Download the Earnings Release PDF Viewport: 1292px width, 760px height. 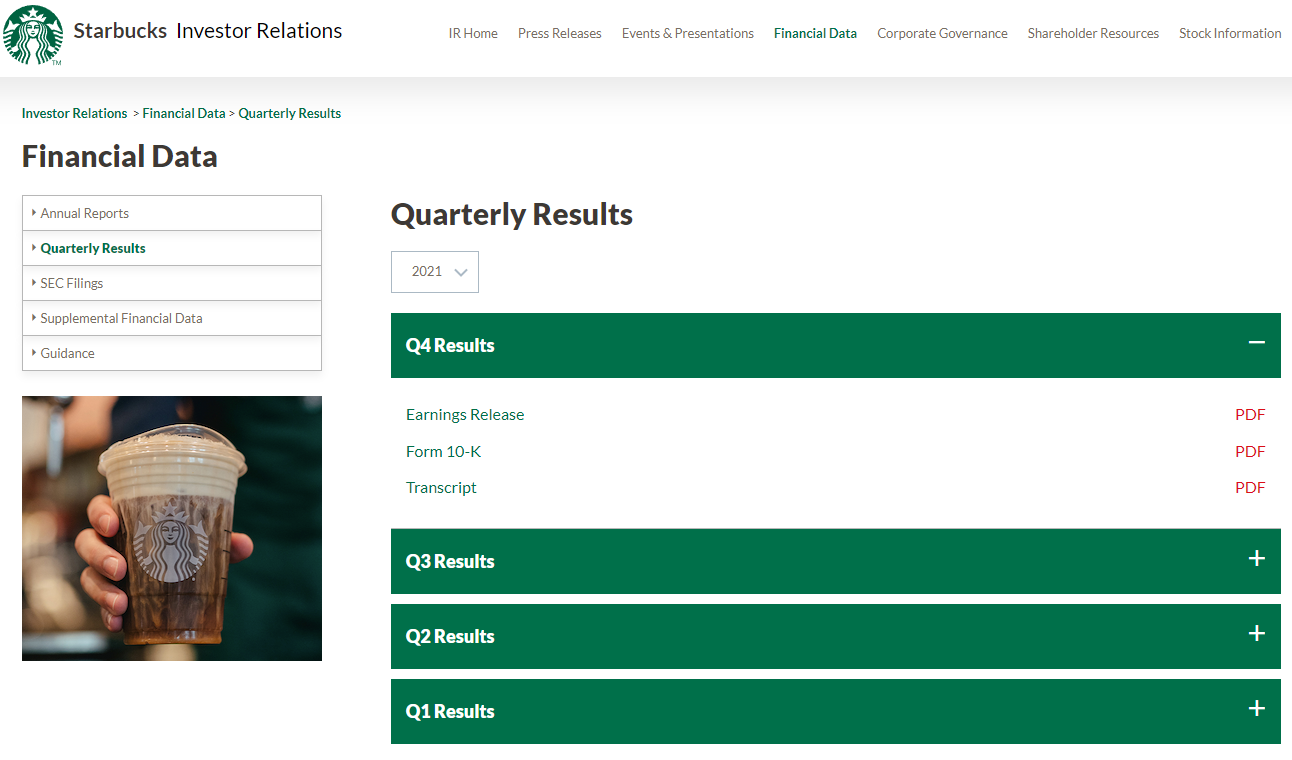(x=1250, y=414)
